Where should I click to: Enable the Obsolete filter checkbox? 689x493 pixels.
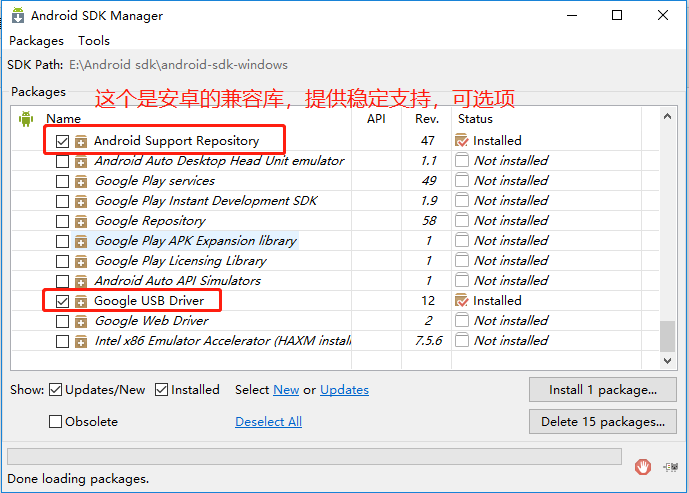point(55,421)
